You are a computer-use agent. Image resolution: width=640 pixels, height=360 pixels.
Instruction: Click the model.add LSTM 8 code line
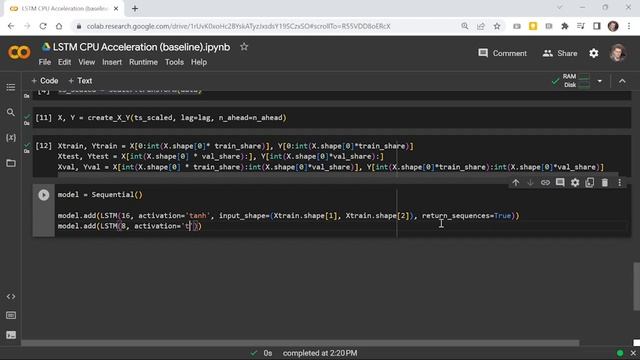click(129, 226)
